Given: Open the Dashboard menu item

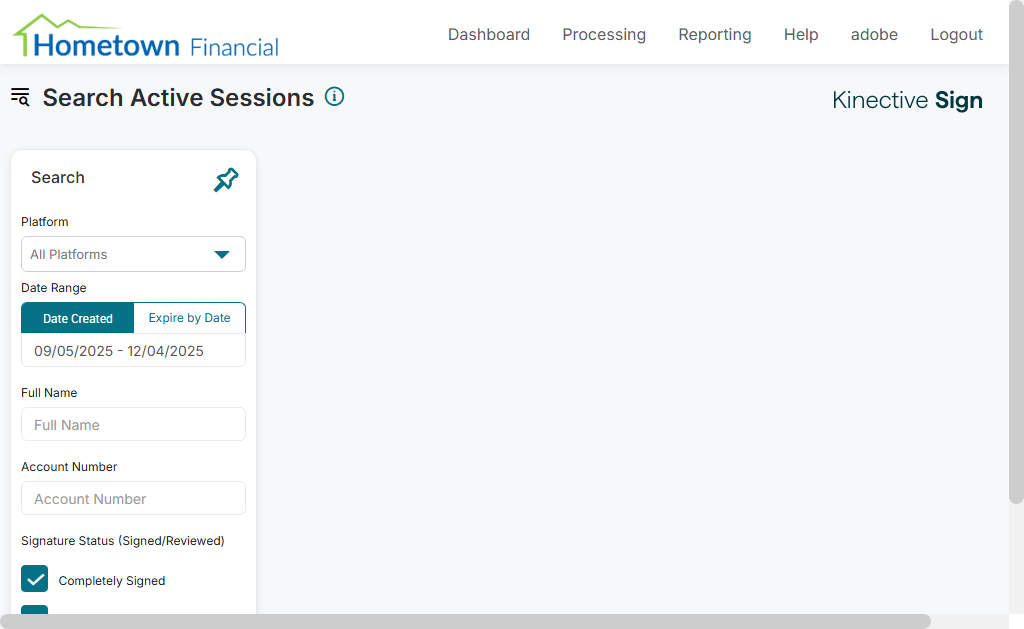Looking at the screenshot, I should (489, 35).
